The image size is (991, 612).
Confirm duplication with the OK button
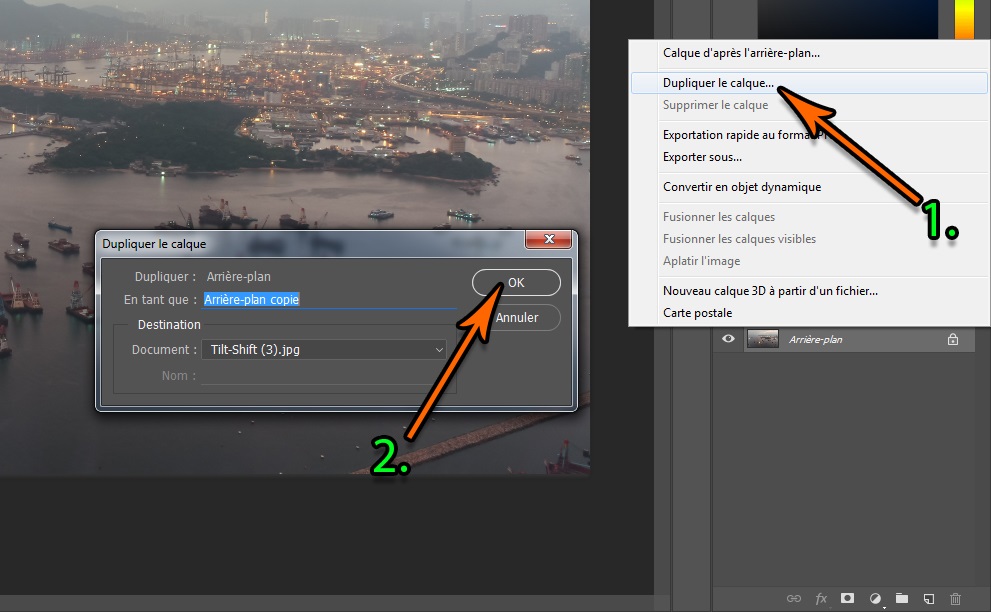point(516,283)
